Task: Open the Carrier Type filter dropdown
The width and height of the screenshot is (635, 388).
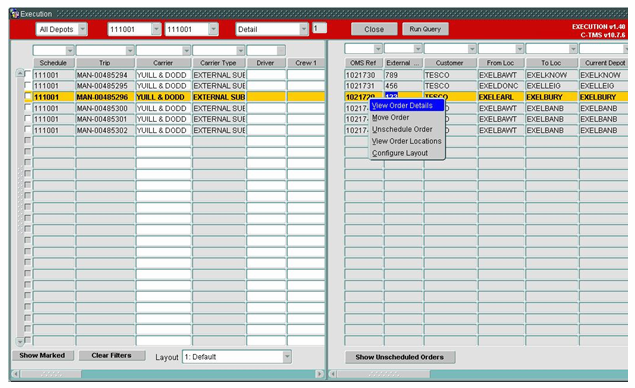Action: tap(241, 51)
